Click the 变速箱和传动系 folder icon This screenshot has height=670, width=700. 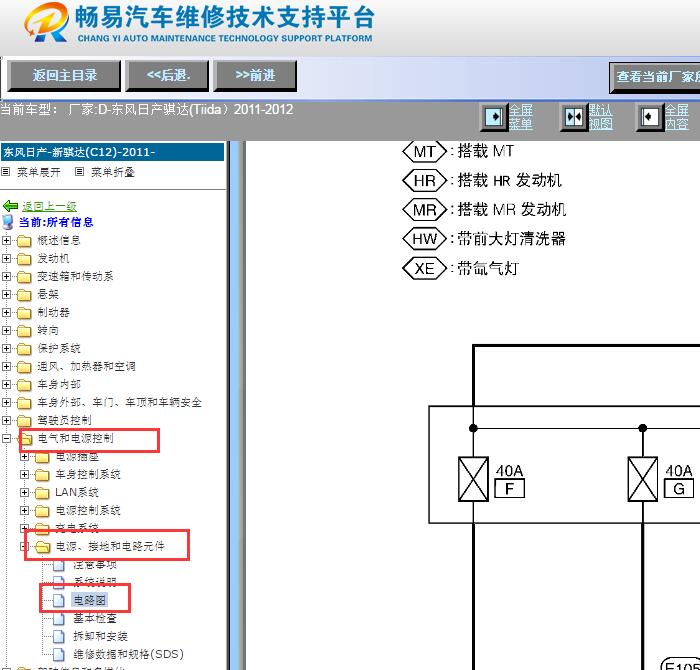click(24, 277)
